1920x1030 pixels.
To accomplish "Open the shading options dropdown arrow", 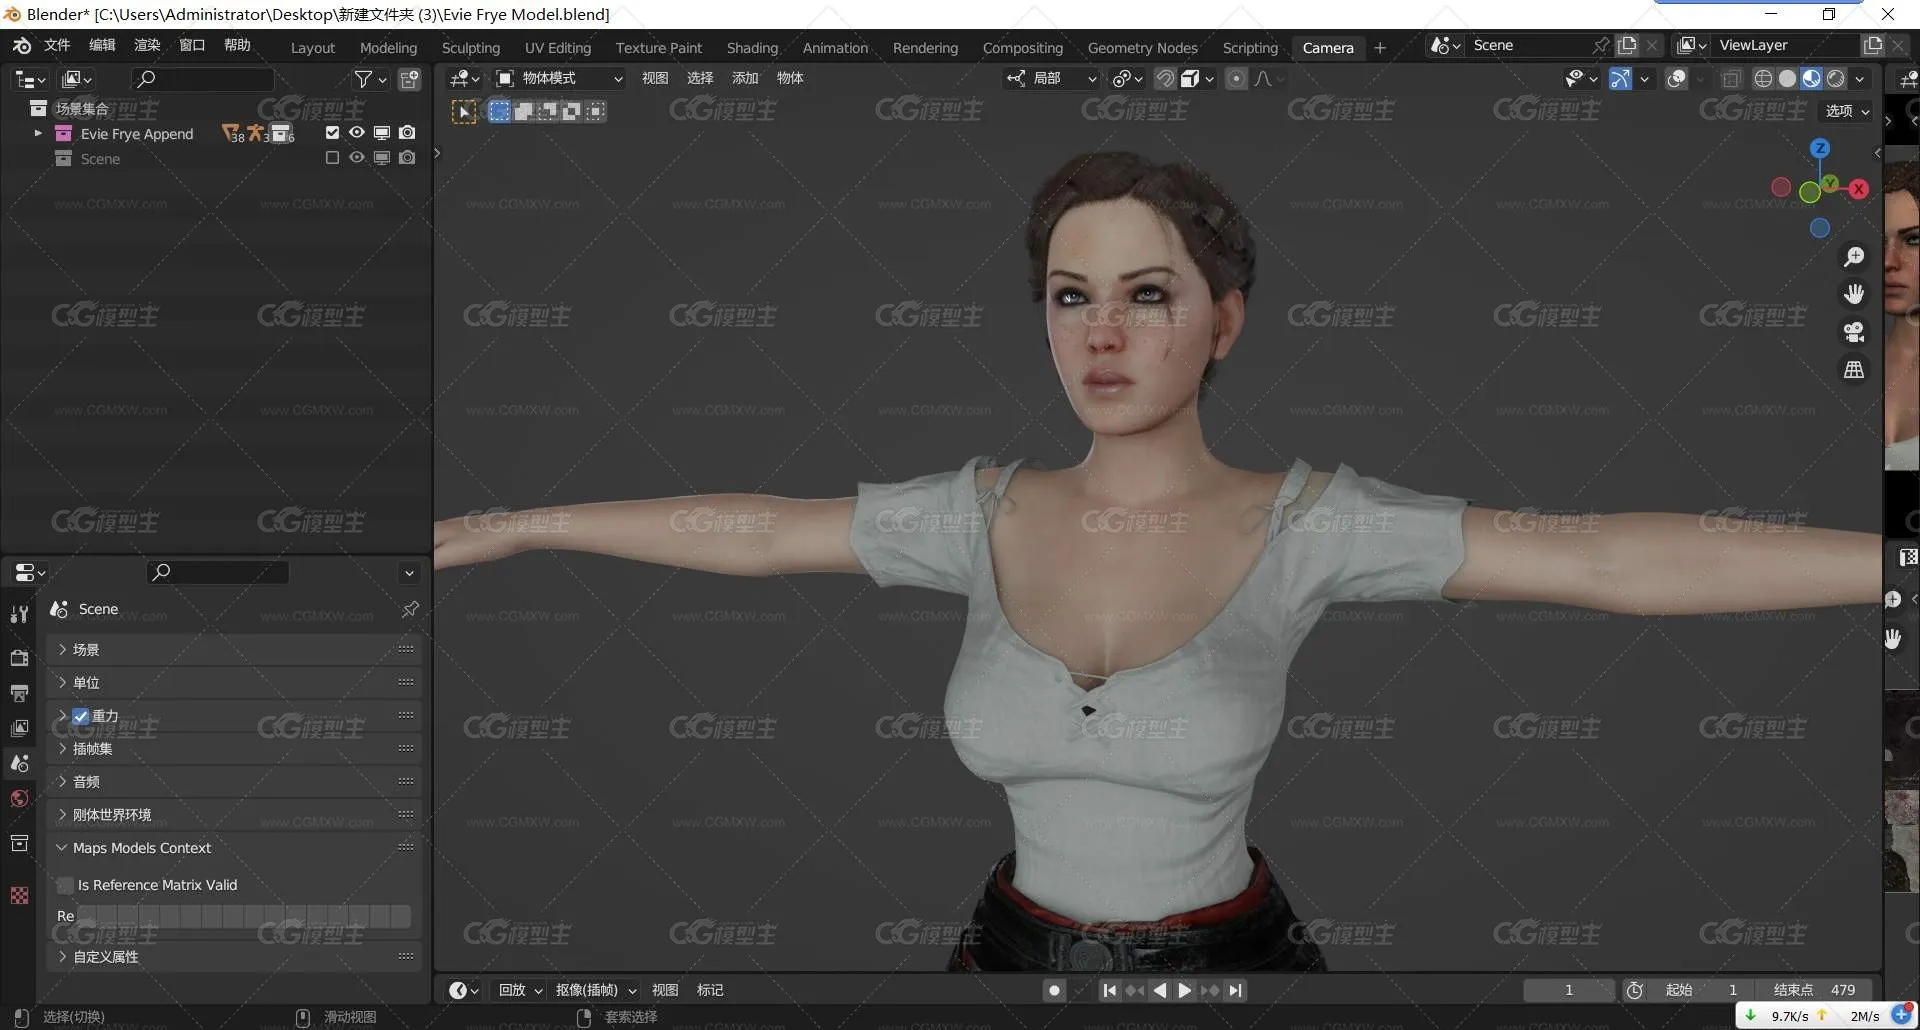I will click(x=1860, y=79).
